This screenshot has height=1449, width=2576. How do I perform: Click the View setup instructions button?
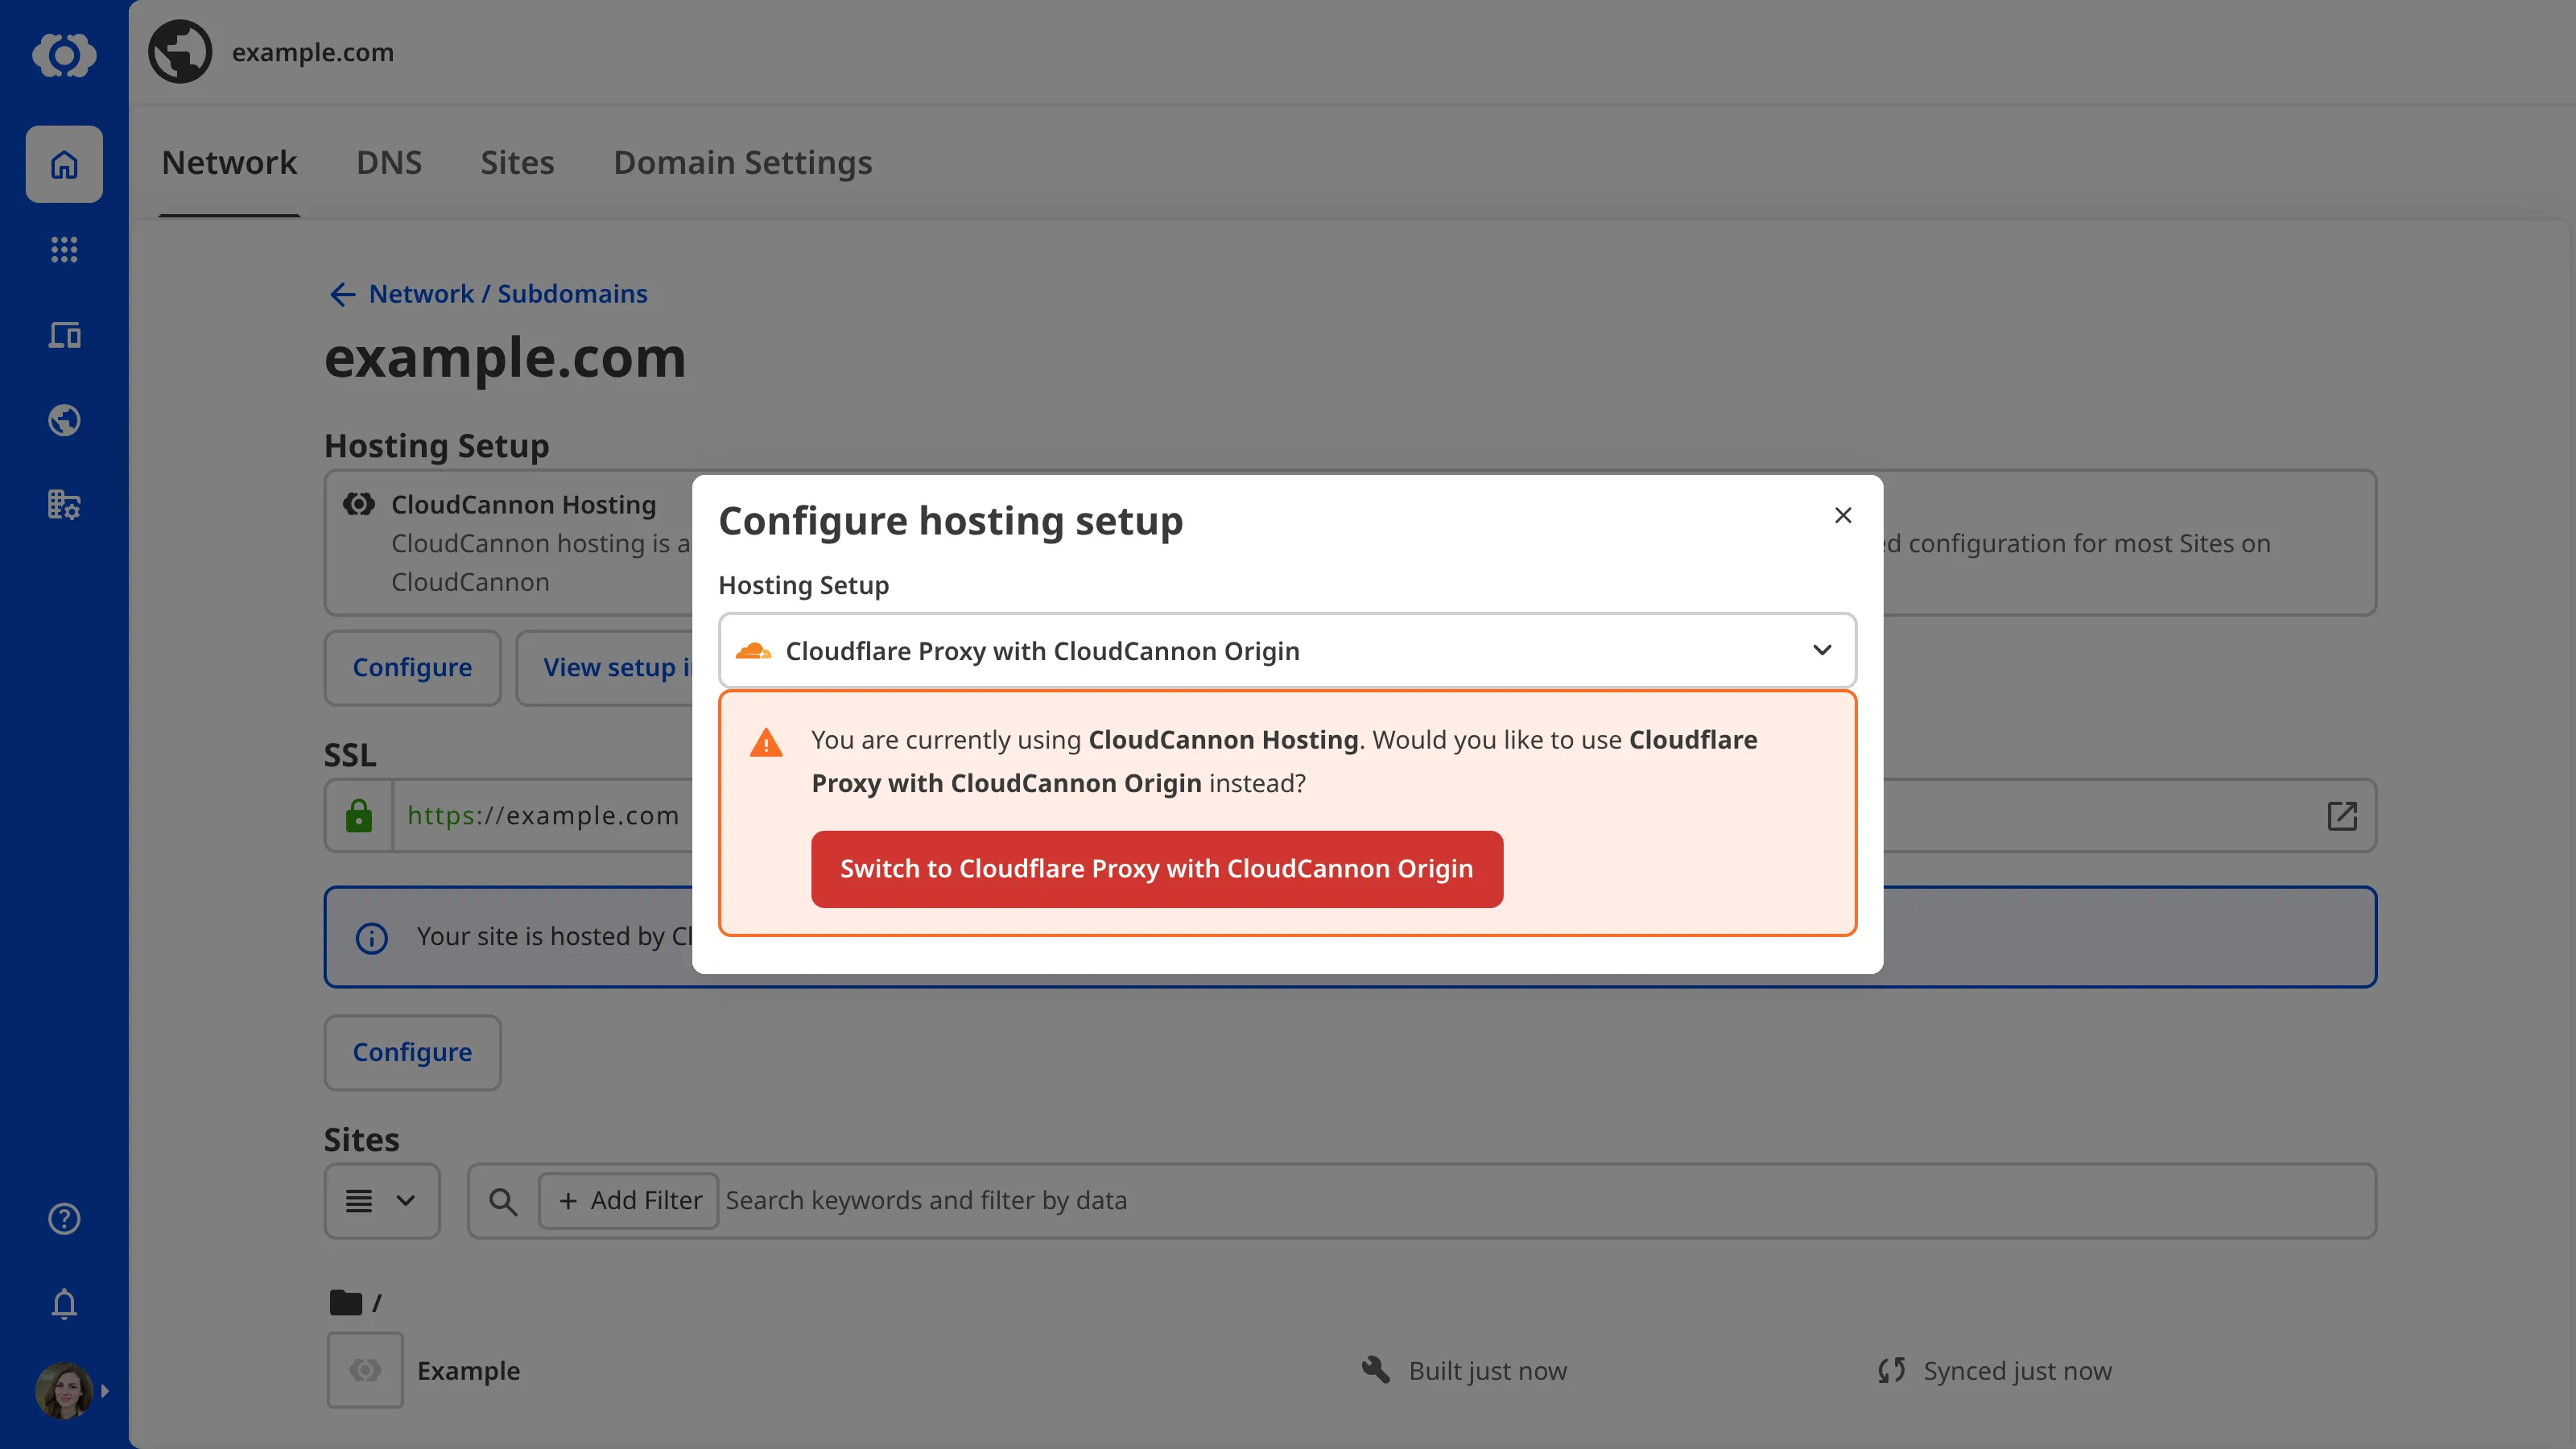click(x=605, y=668)
